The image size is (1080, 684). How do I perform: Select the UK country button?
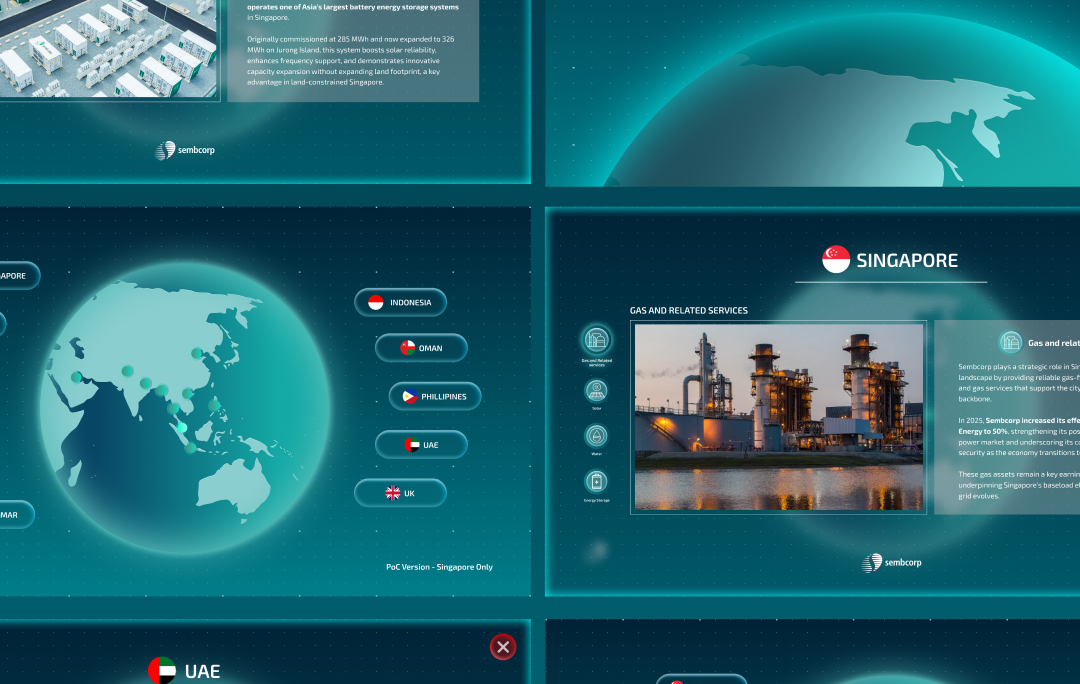click(400, 493)
